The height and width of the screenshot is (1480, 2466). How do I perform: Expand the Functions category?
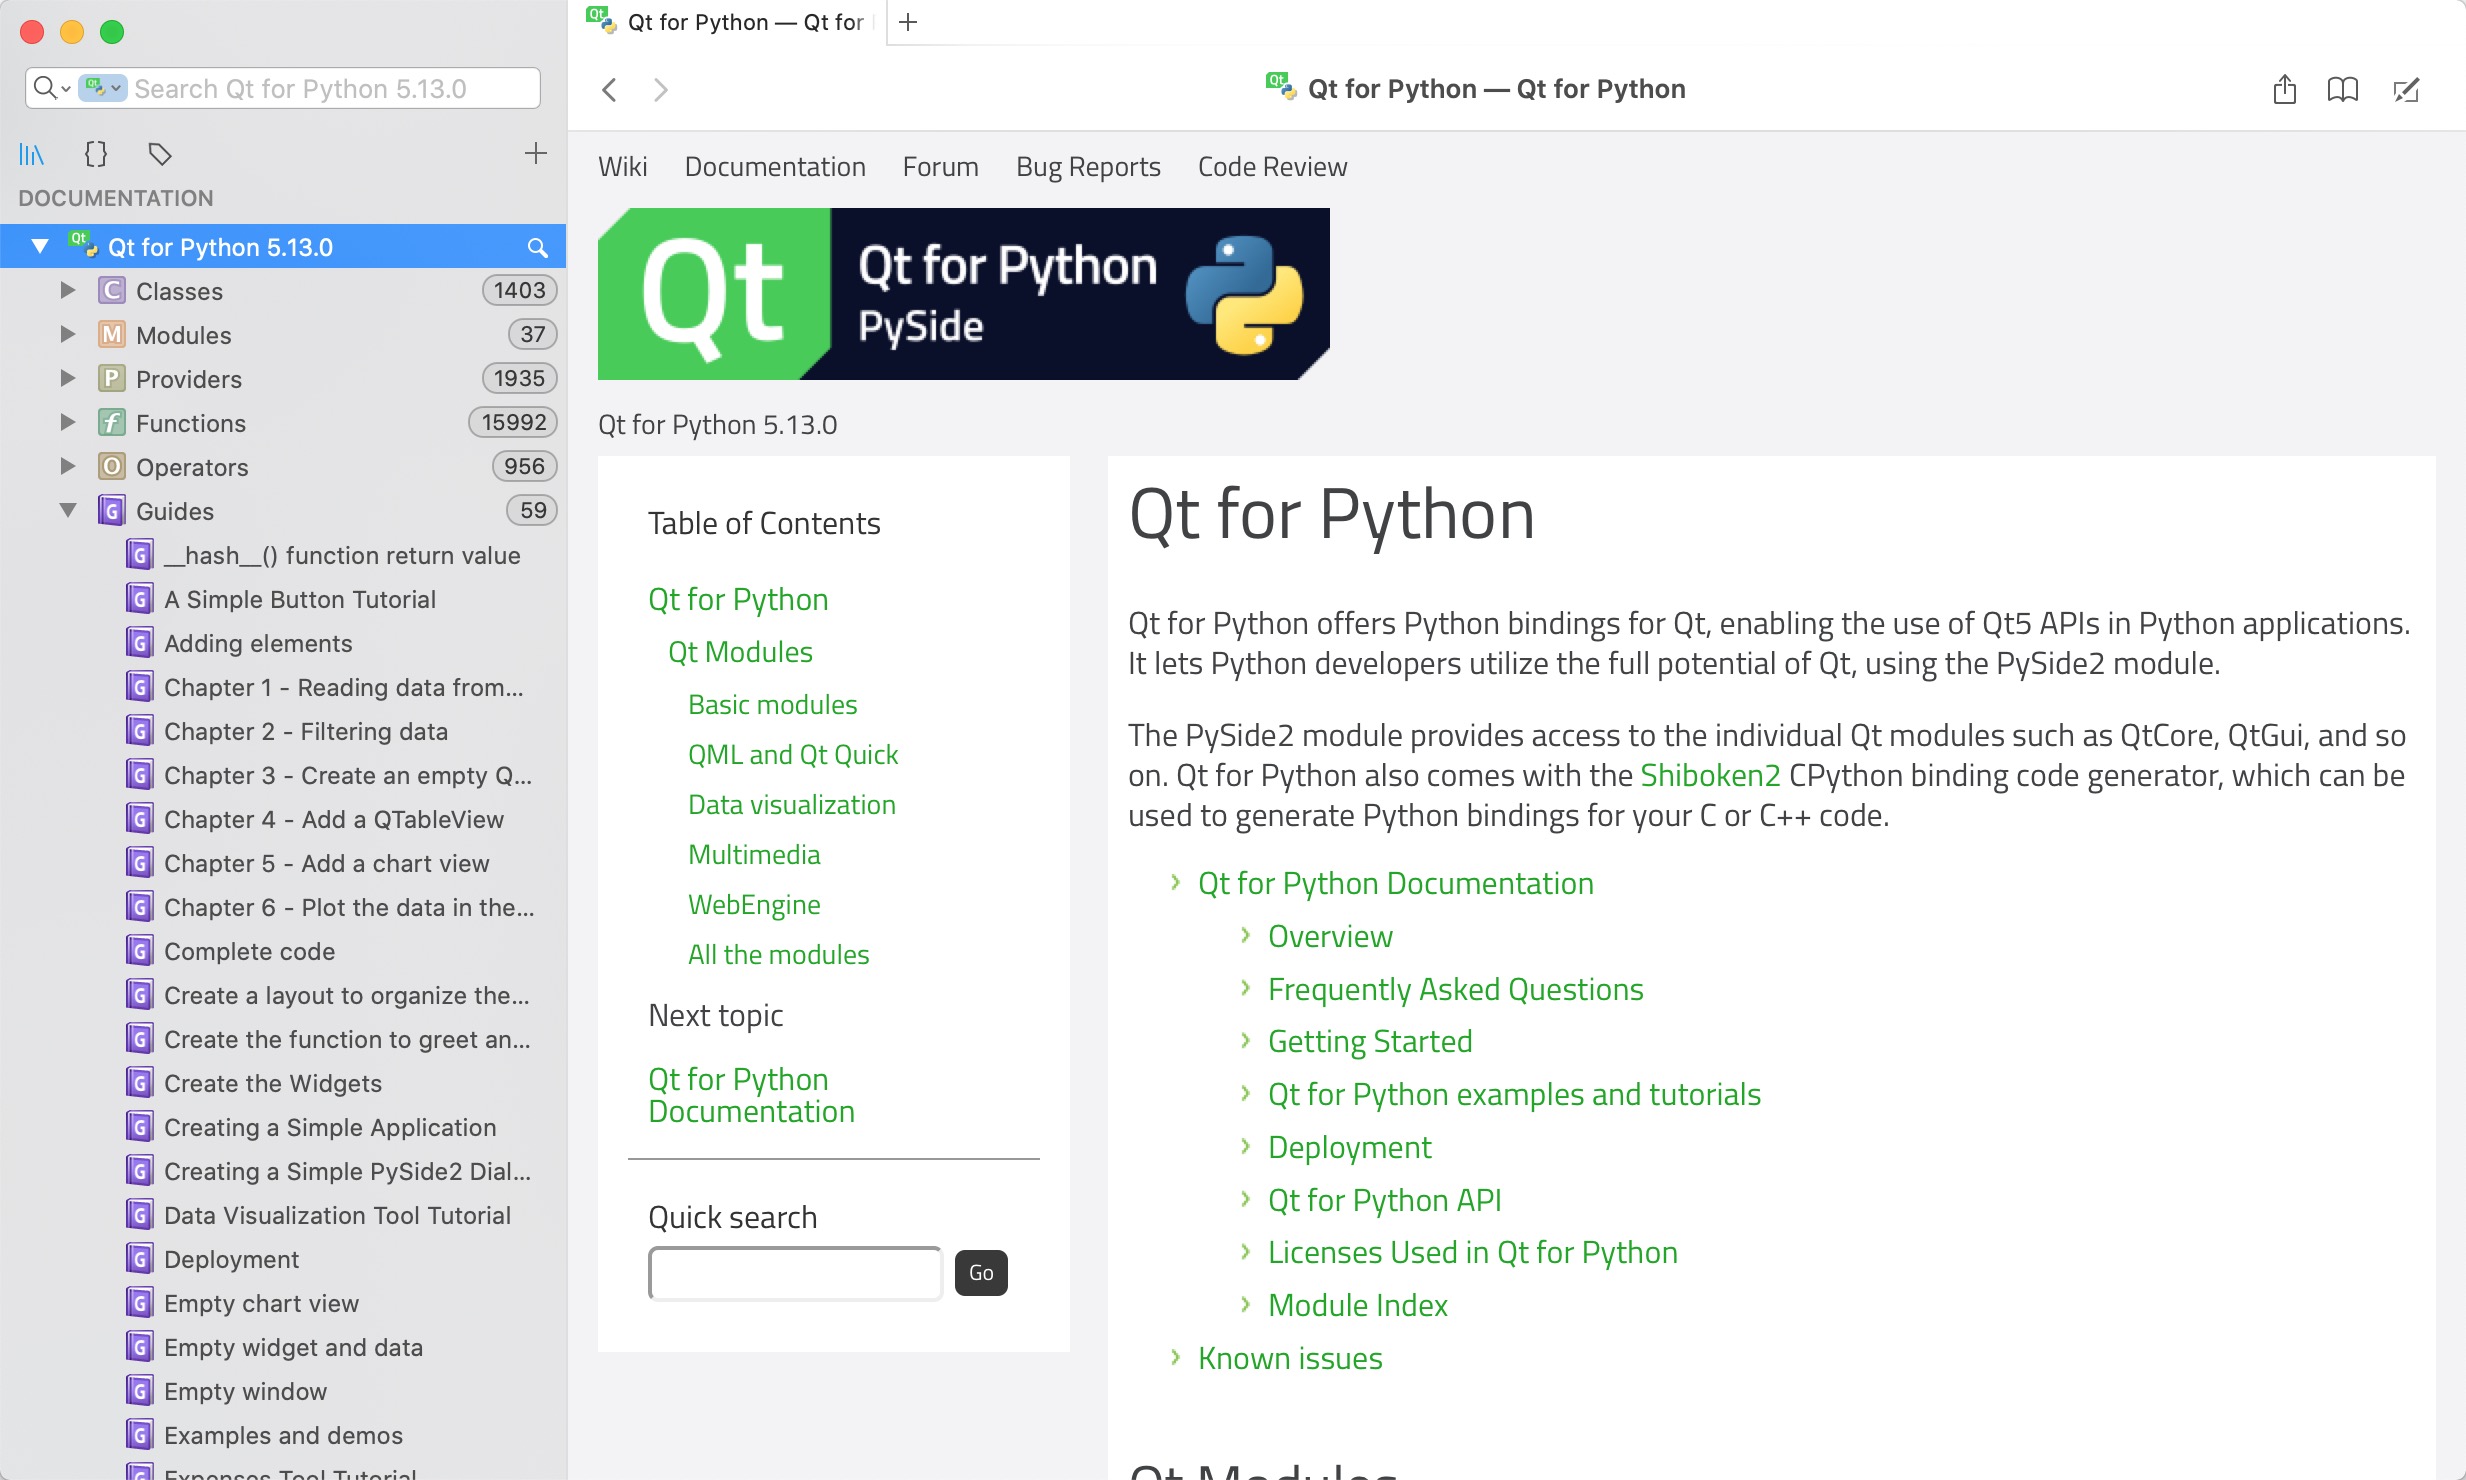pos(68,422)
